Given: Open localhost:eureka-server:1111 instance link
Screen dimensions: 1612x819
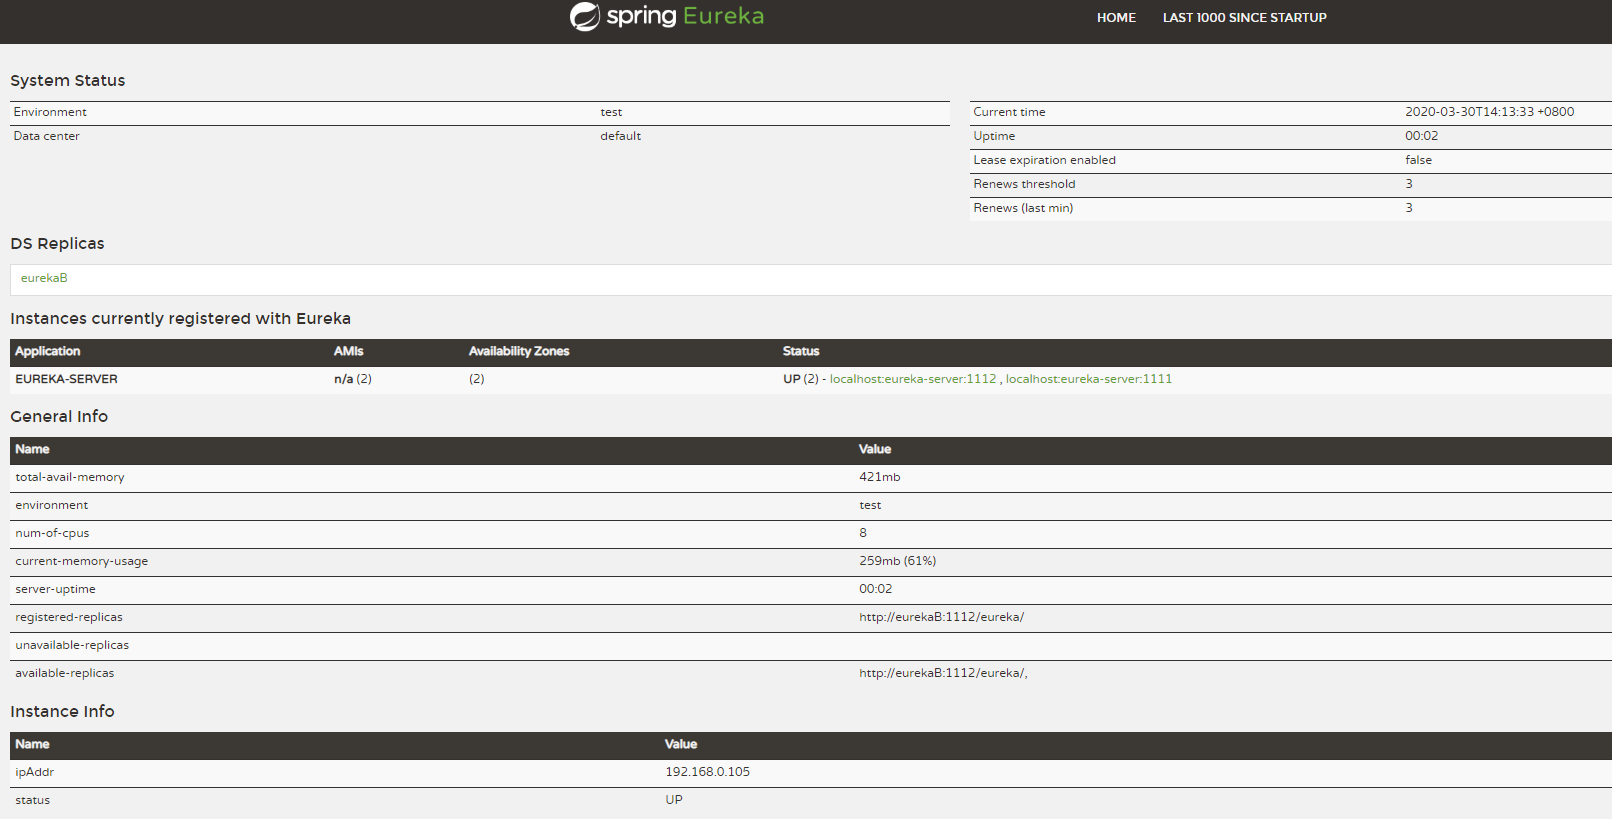Looking at the screenshot, I should 1089,379.
